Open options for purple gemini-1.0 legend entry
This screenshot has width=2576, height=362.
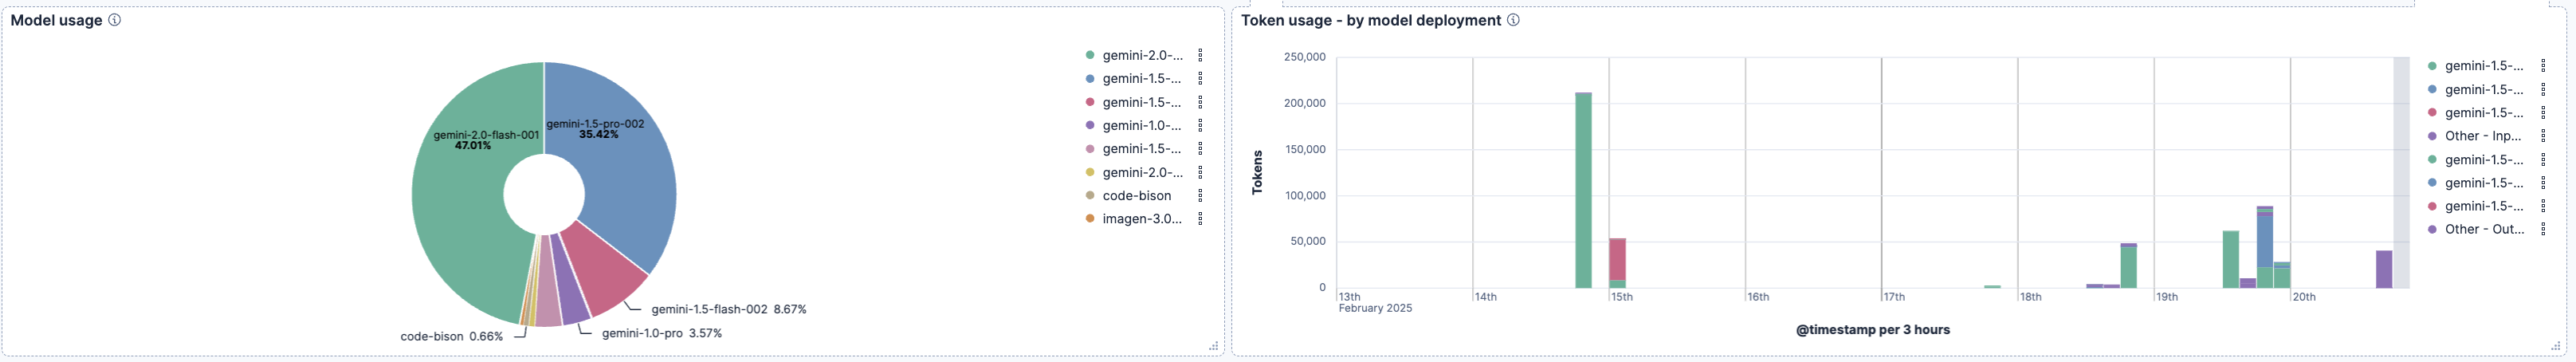[x=1200, y=126]
